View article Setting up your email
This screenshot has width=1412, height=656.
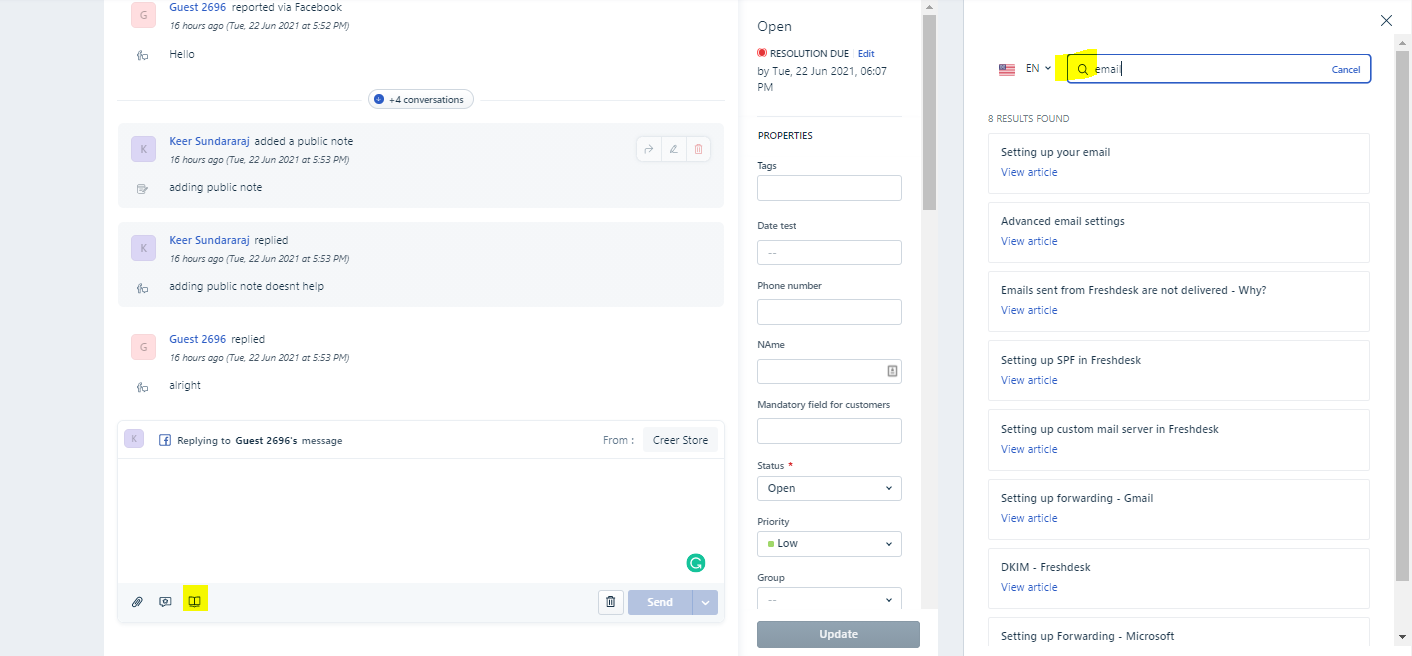pyautogui.click(x=1029, y=172)
